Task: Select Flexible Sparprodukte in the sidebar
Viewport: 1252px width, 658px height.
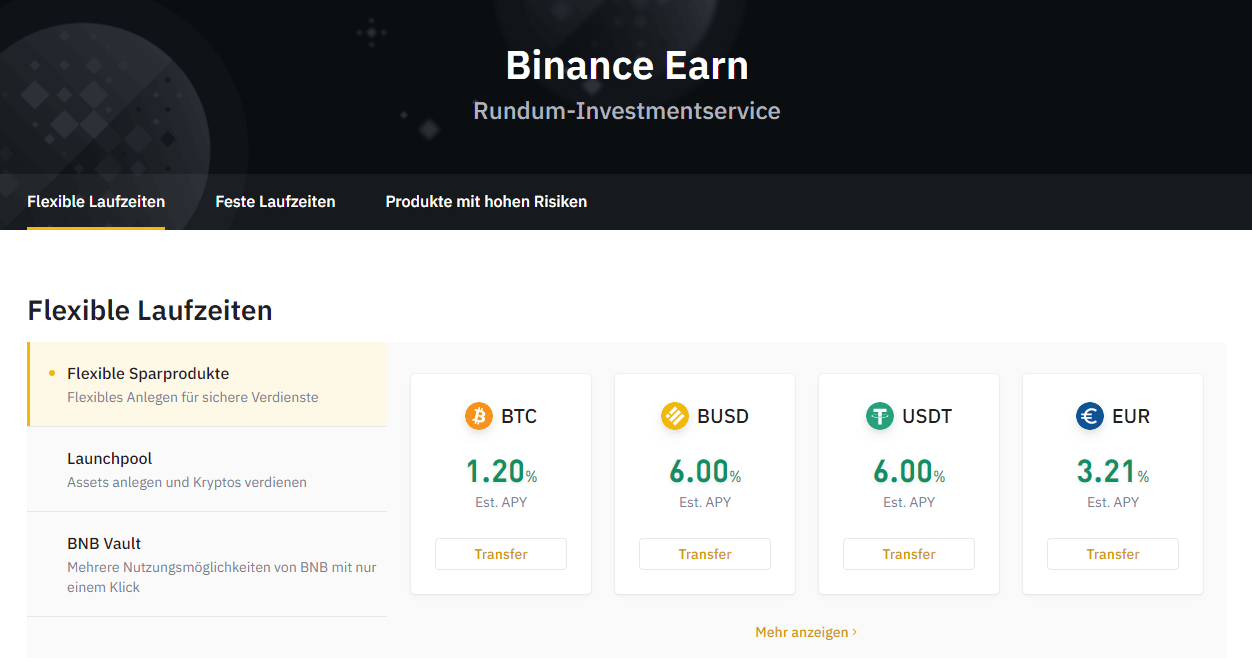Action: pos(207,384)
